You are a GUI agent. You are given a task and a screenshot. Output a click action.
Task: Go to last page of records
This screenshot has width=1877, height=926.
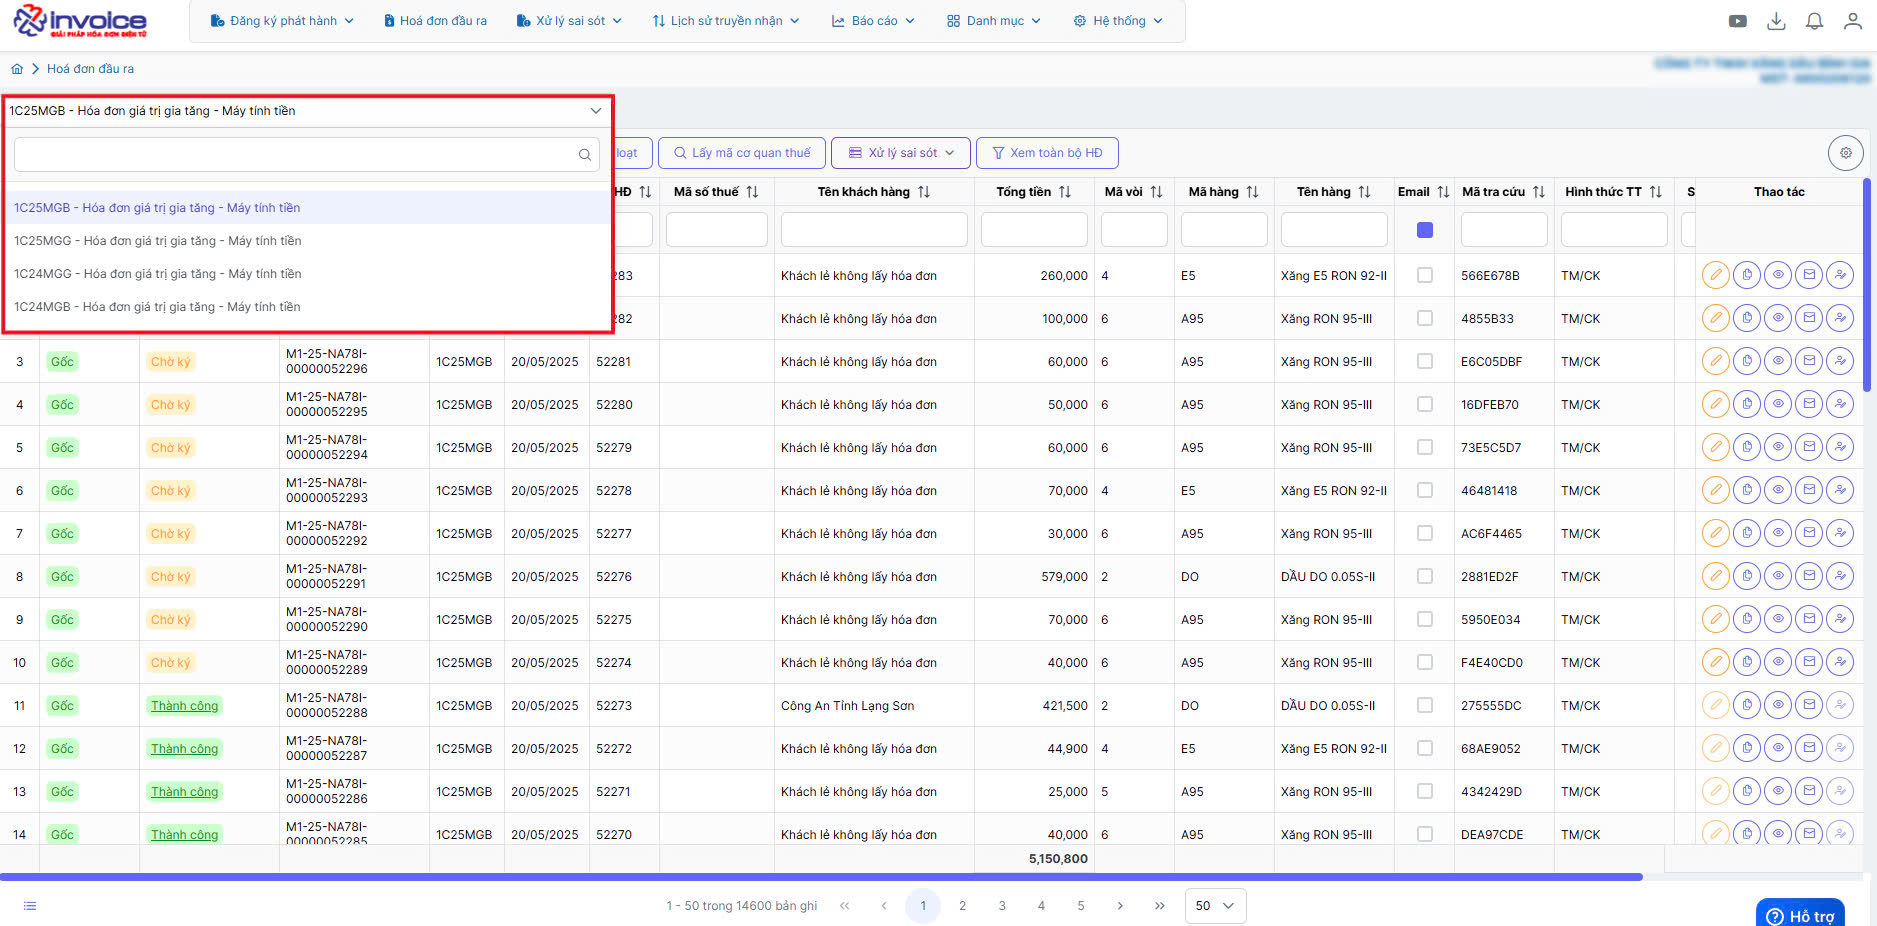pos(1160,906)
